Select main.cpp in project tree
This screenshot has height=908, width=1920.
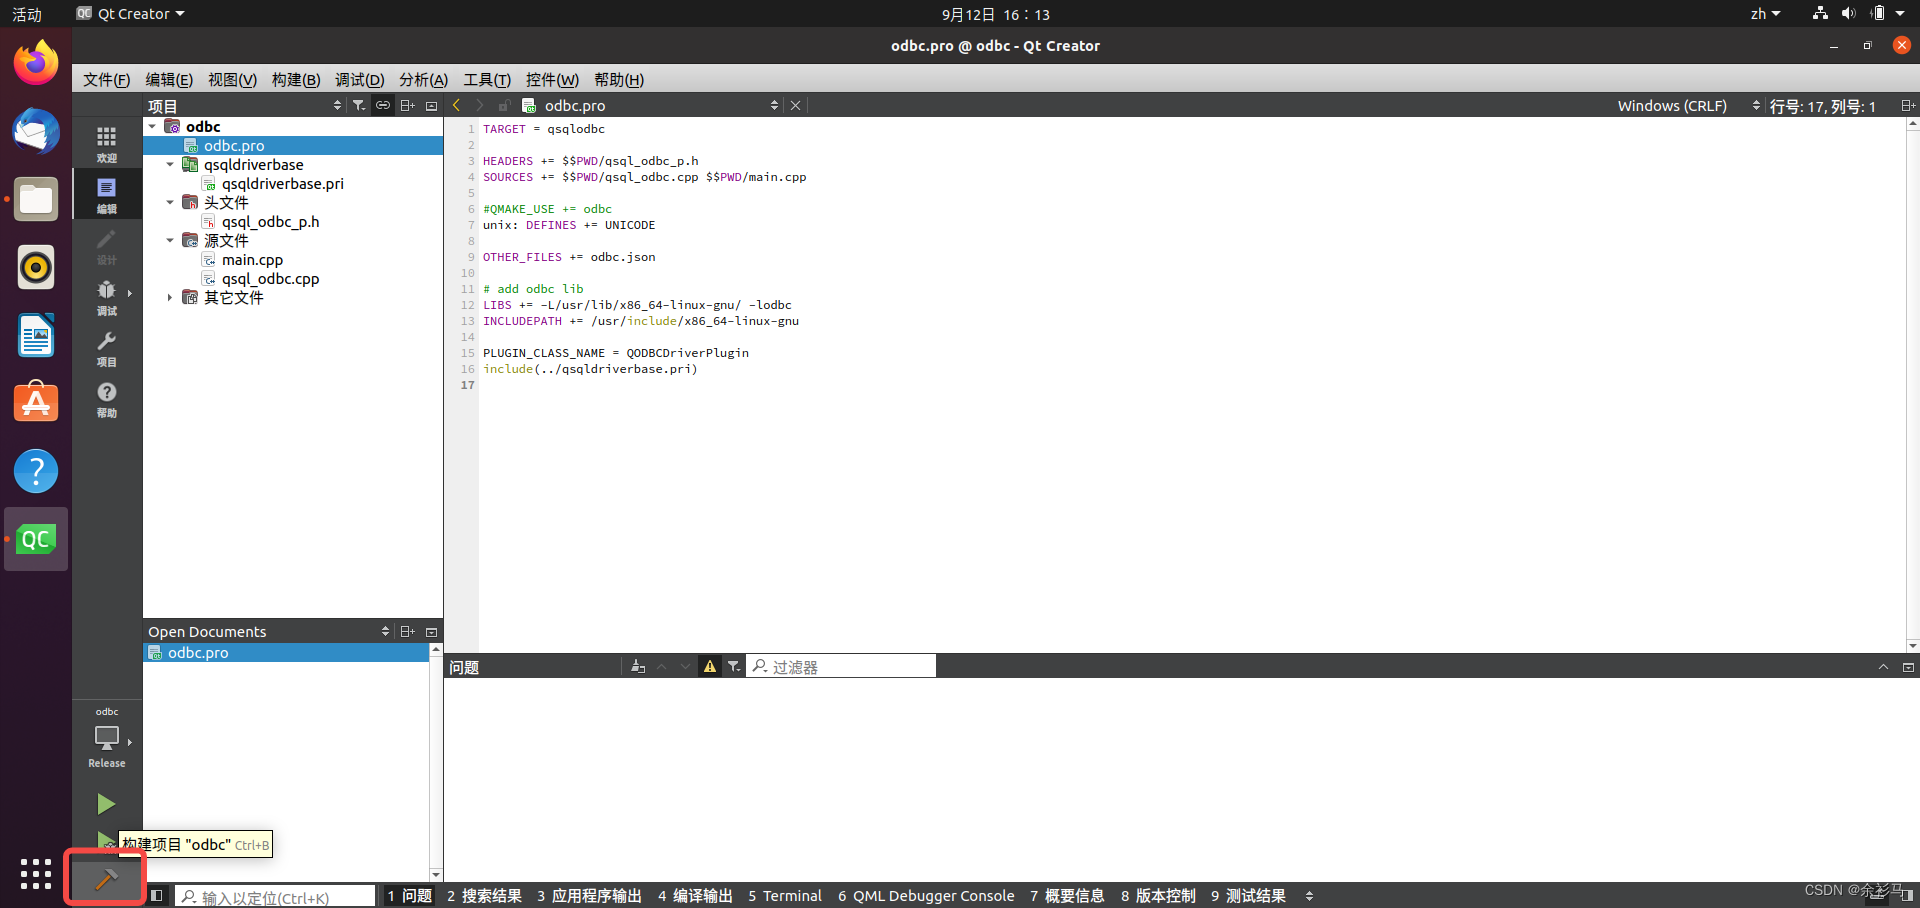(x=253, y=259)
